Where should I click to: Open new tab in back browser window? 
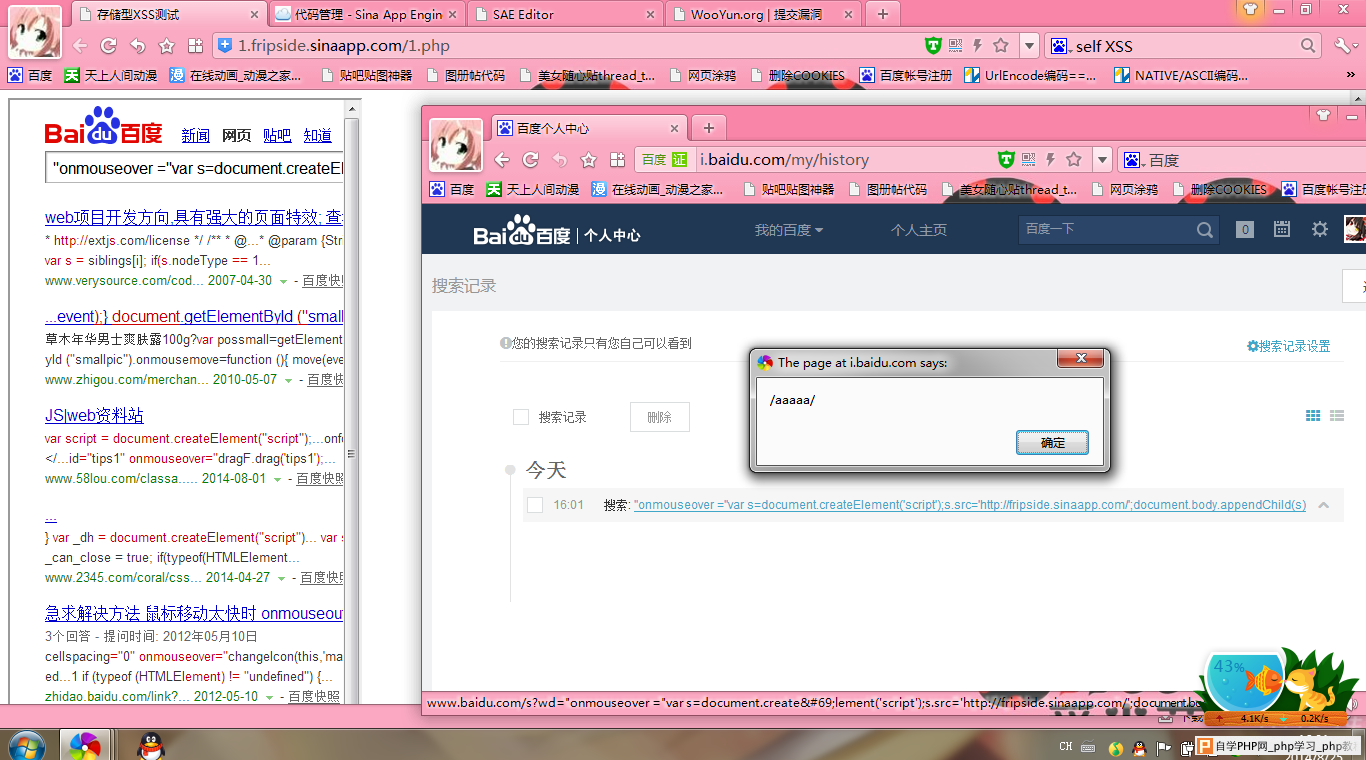(x=883, y=14)
